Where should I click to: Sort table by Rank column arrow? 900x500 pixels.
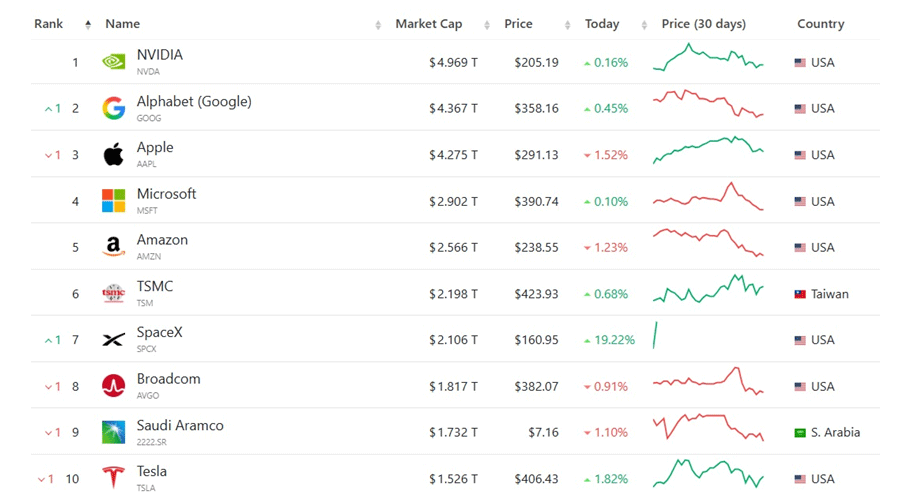pos(88,24)
